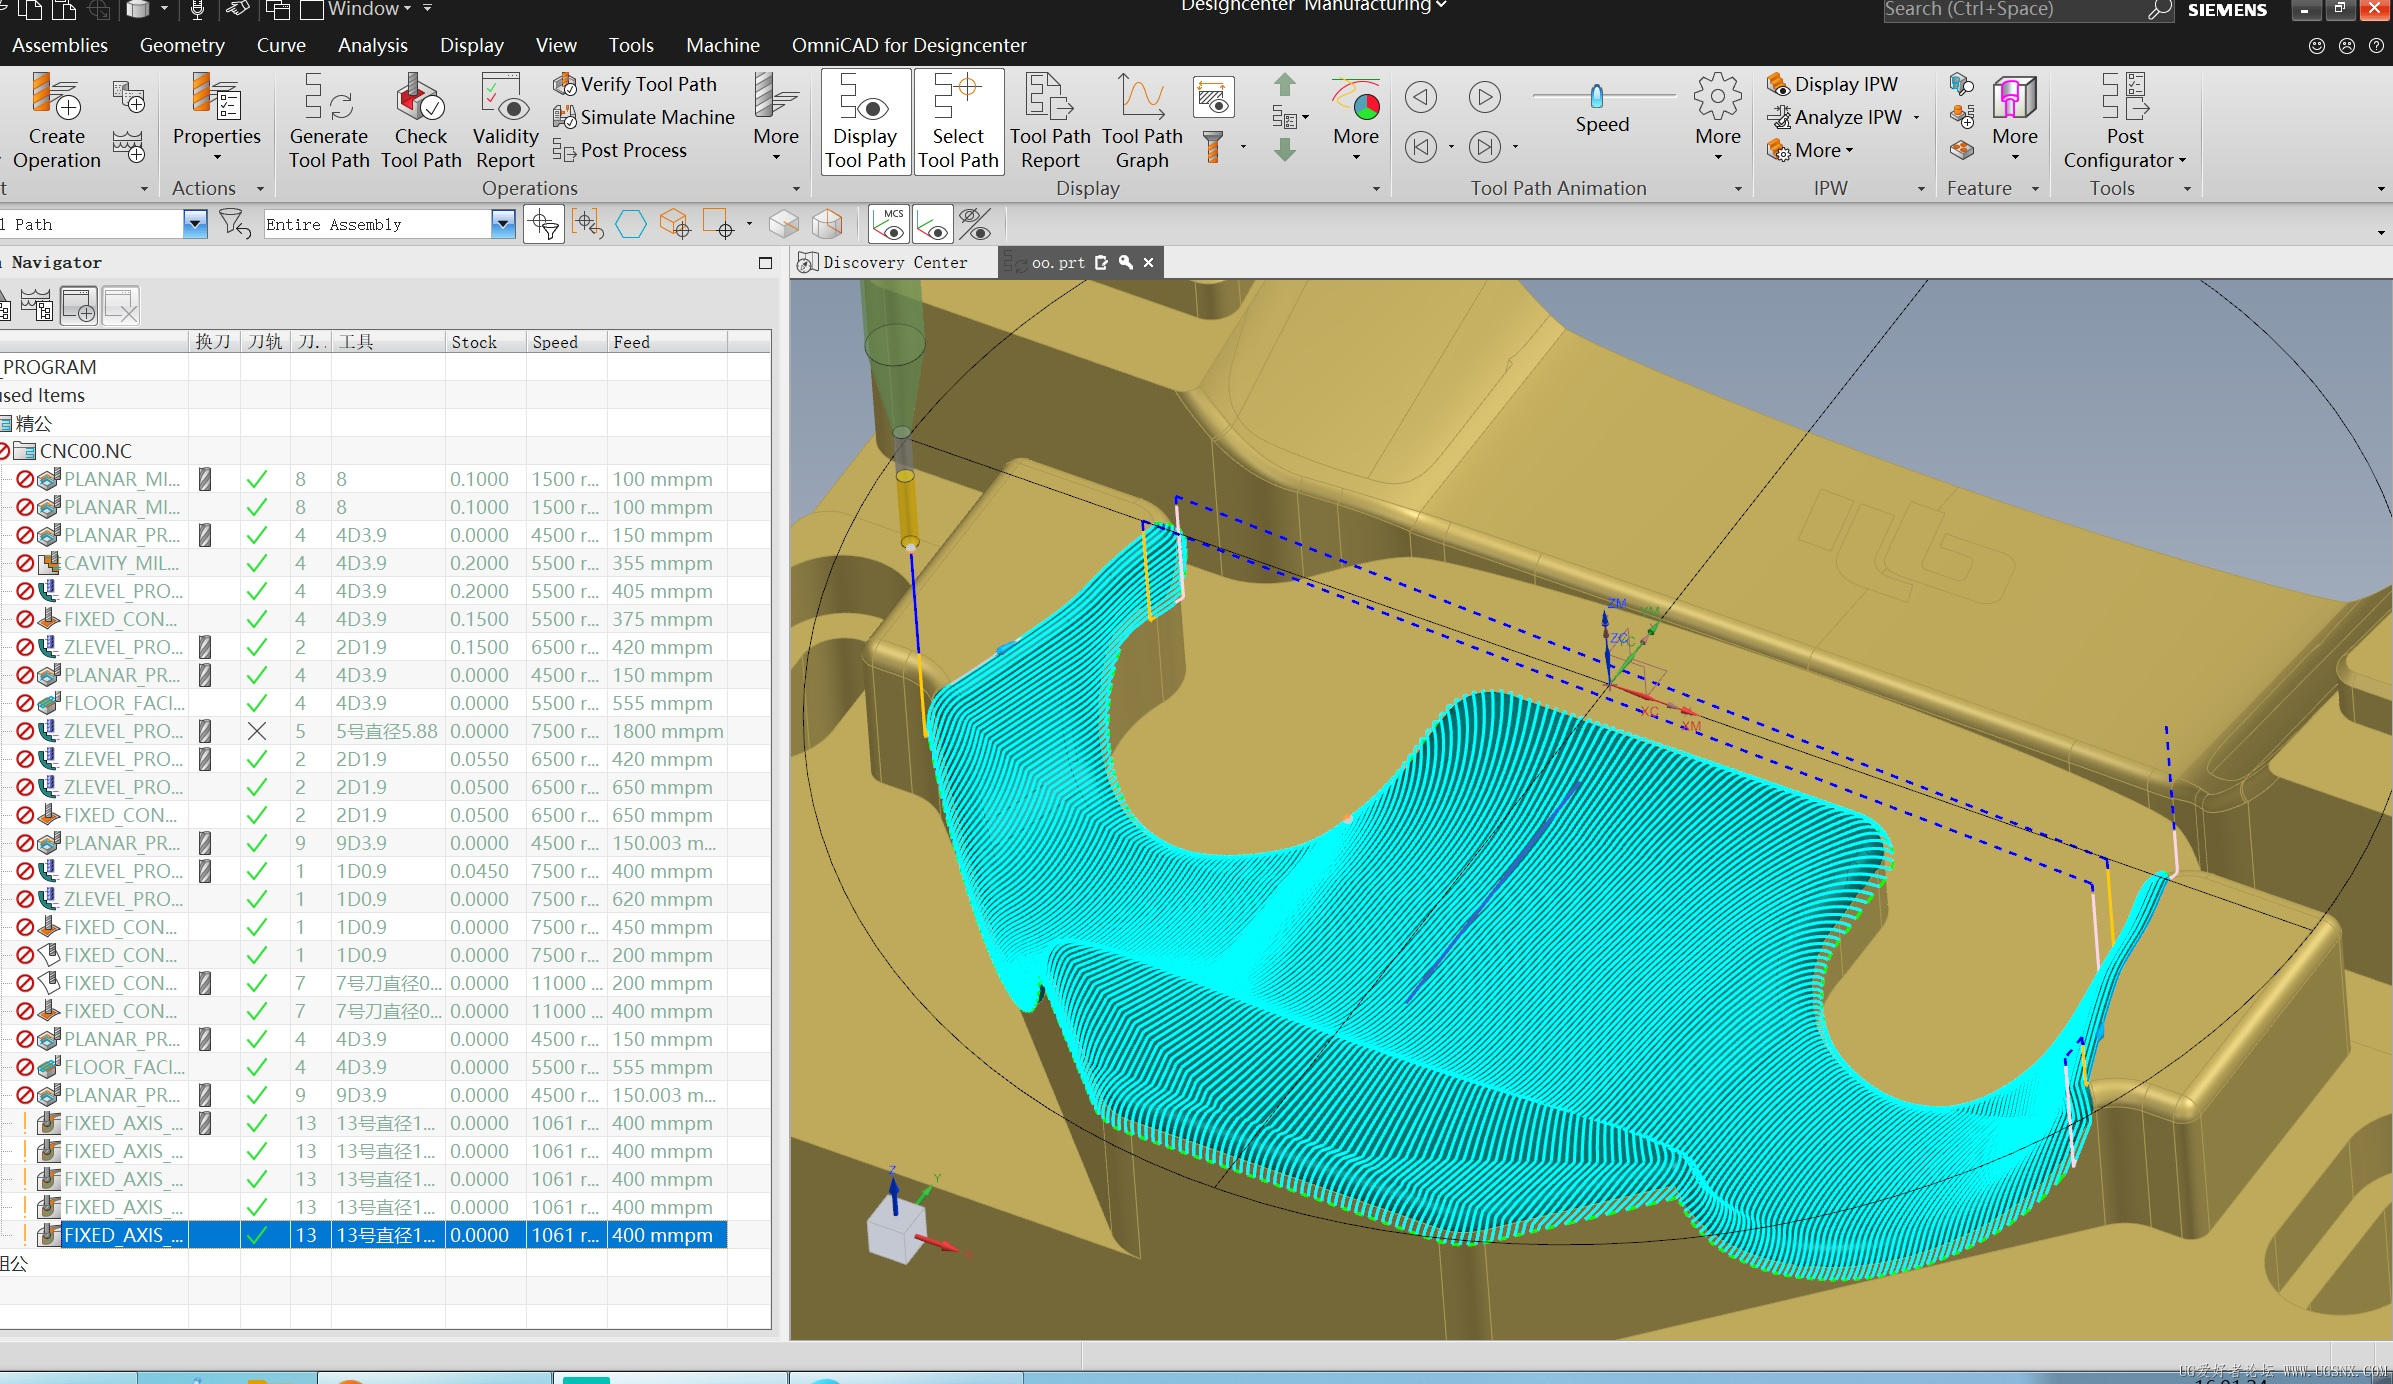Image resolution: width=2393 pixels, height=1384 pixels.
Task: Open the Machine menu
Action: 723,45
